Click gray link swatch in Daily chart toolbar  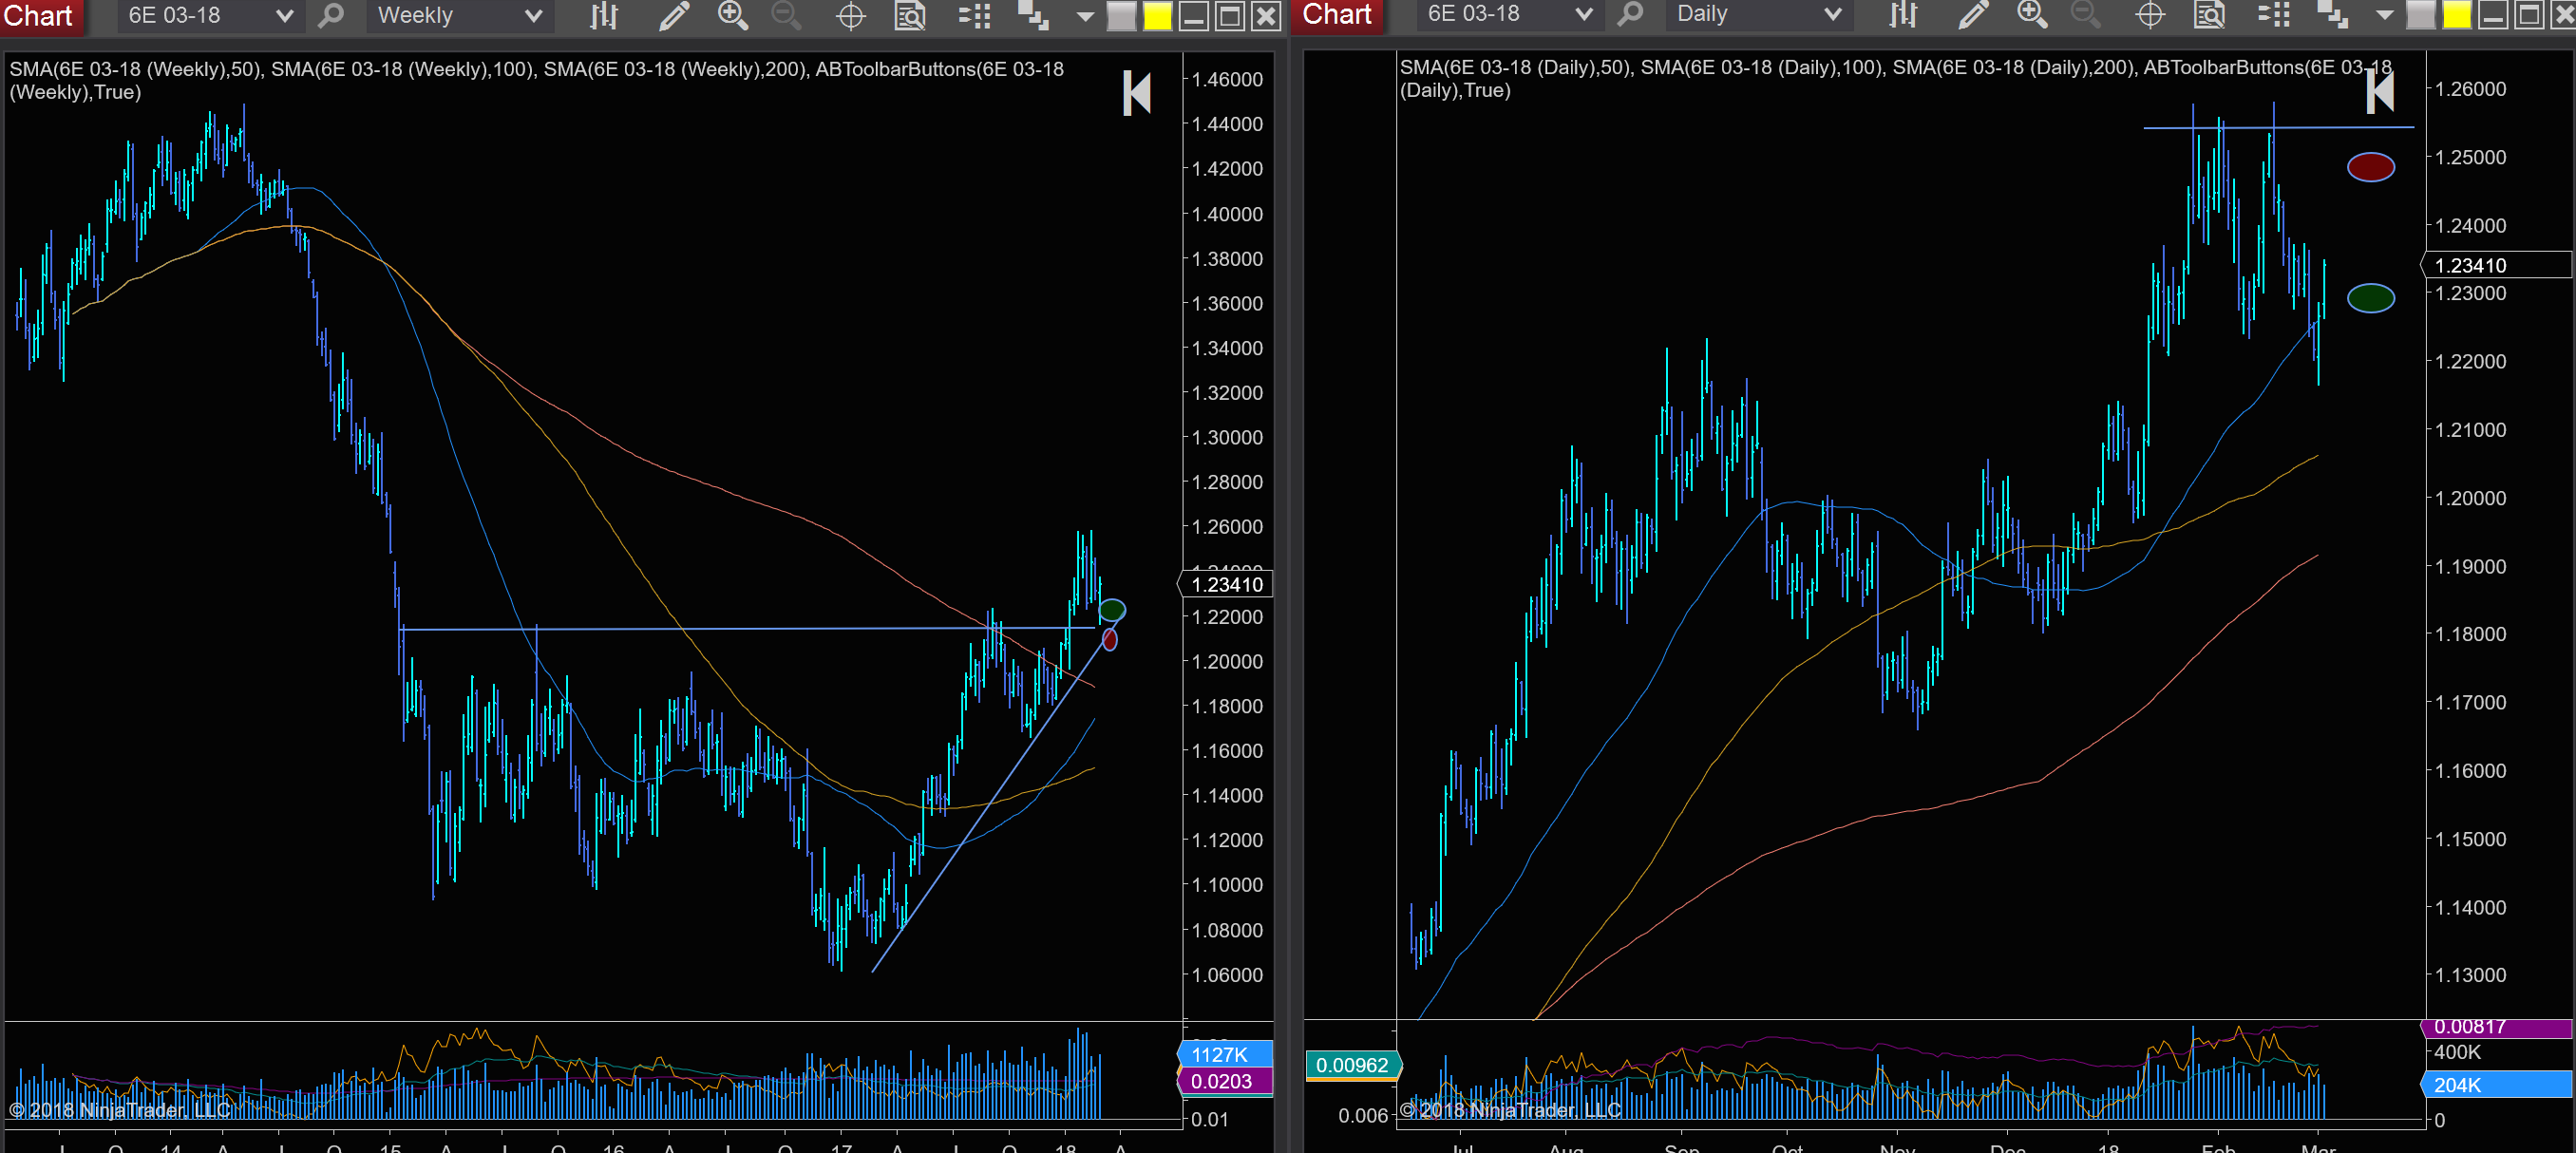(2420, 15)
